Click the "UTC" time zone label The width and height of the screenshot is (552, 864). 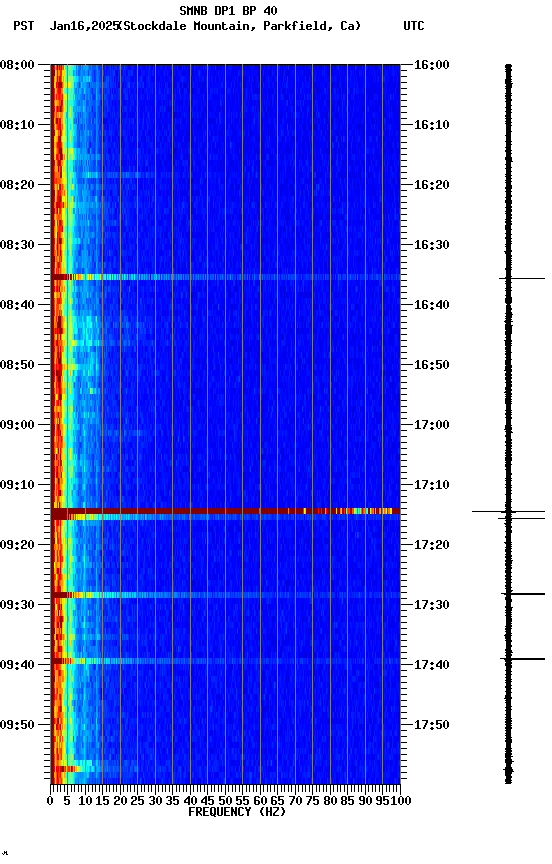point(414,26)
